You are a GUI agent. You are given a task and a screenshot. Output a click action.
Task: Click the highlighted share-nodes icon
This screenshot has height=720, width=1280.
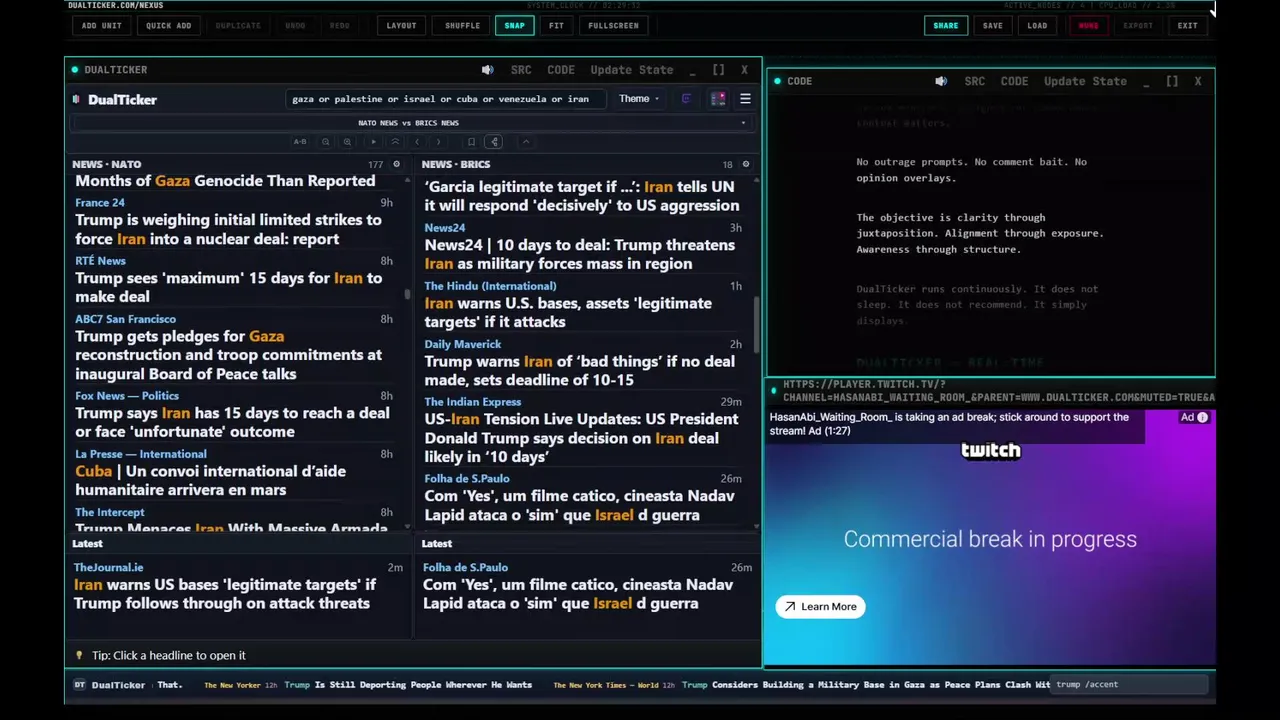point(494,142)
